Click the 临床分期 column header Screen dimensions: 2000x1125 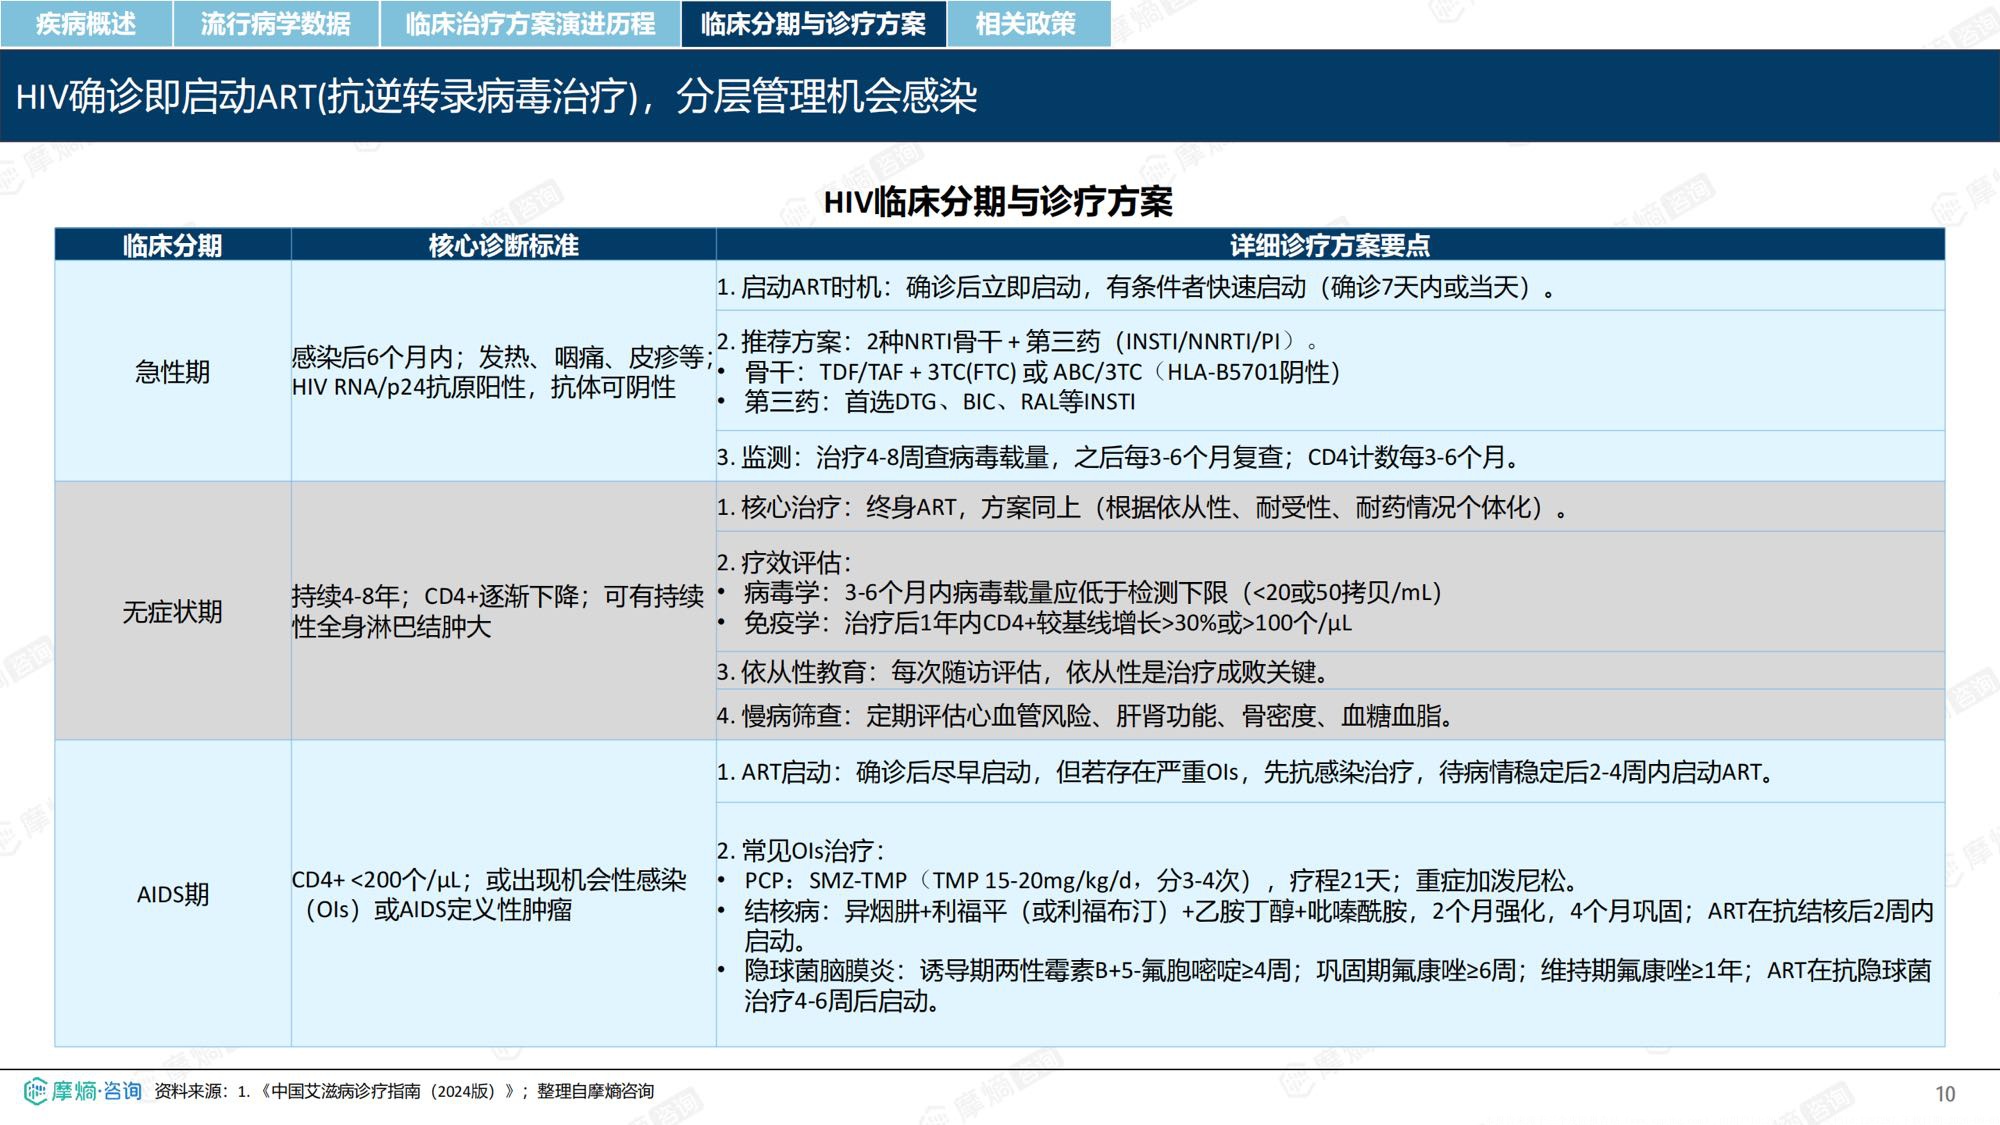point(173,245)
